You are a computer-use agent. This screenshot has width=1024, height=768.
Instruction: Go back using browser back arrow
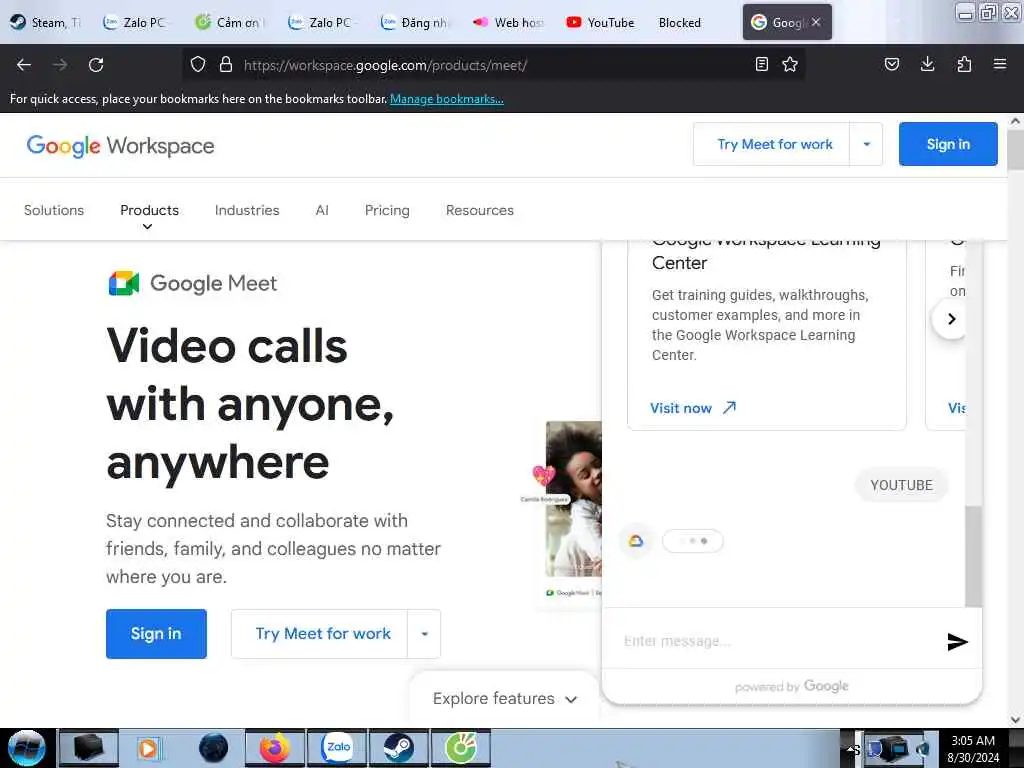(24, 65)
